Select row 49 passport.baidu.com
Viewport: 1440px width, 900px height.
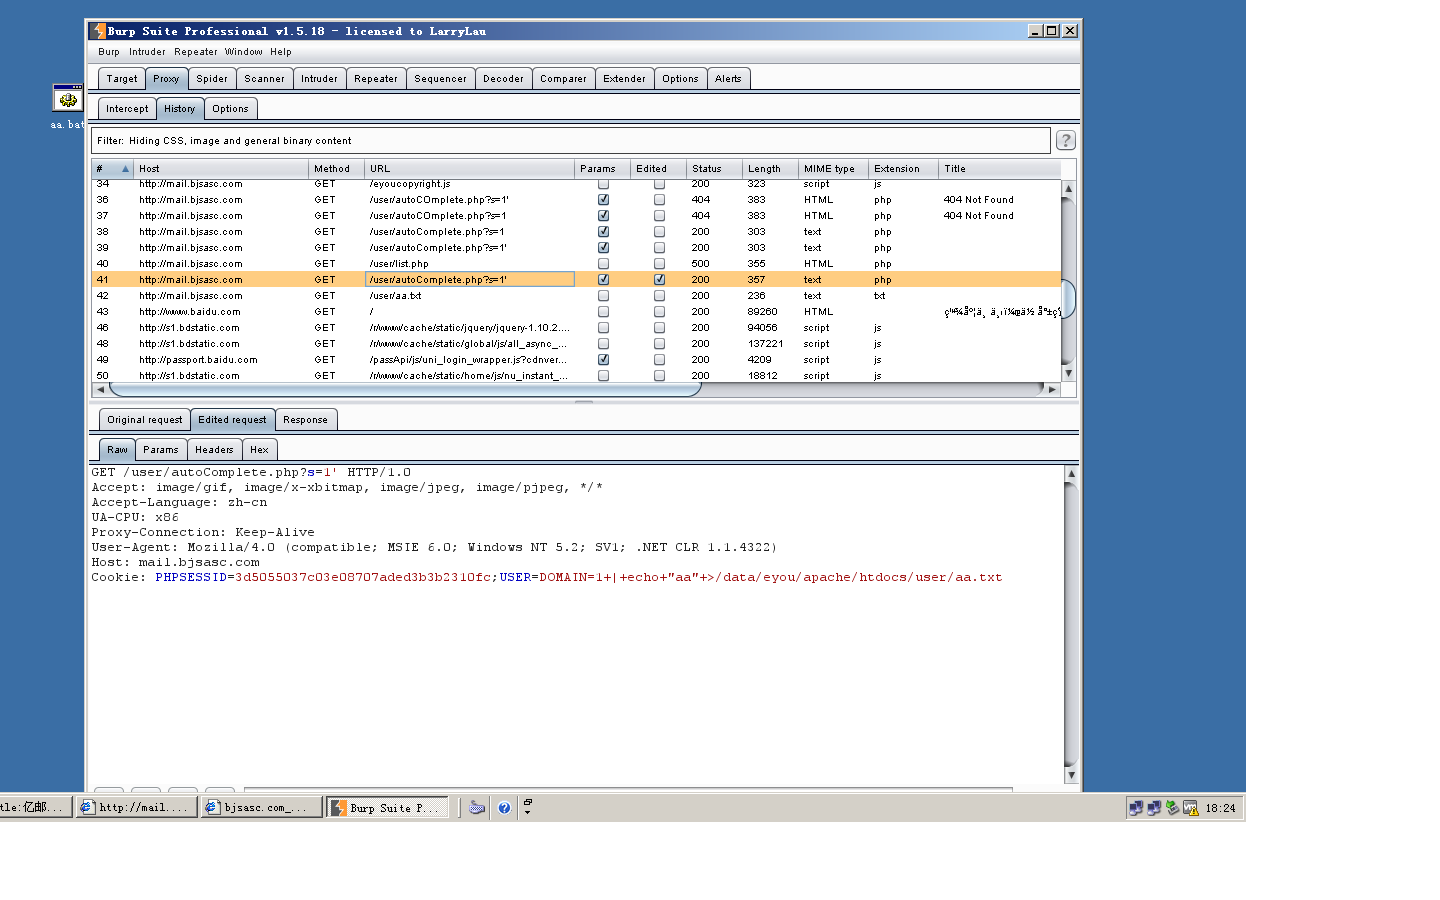click(576, 360)
